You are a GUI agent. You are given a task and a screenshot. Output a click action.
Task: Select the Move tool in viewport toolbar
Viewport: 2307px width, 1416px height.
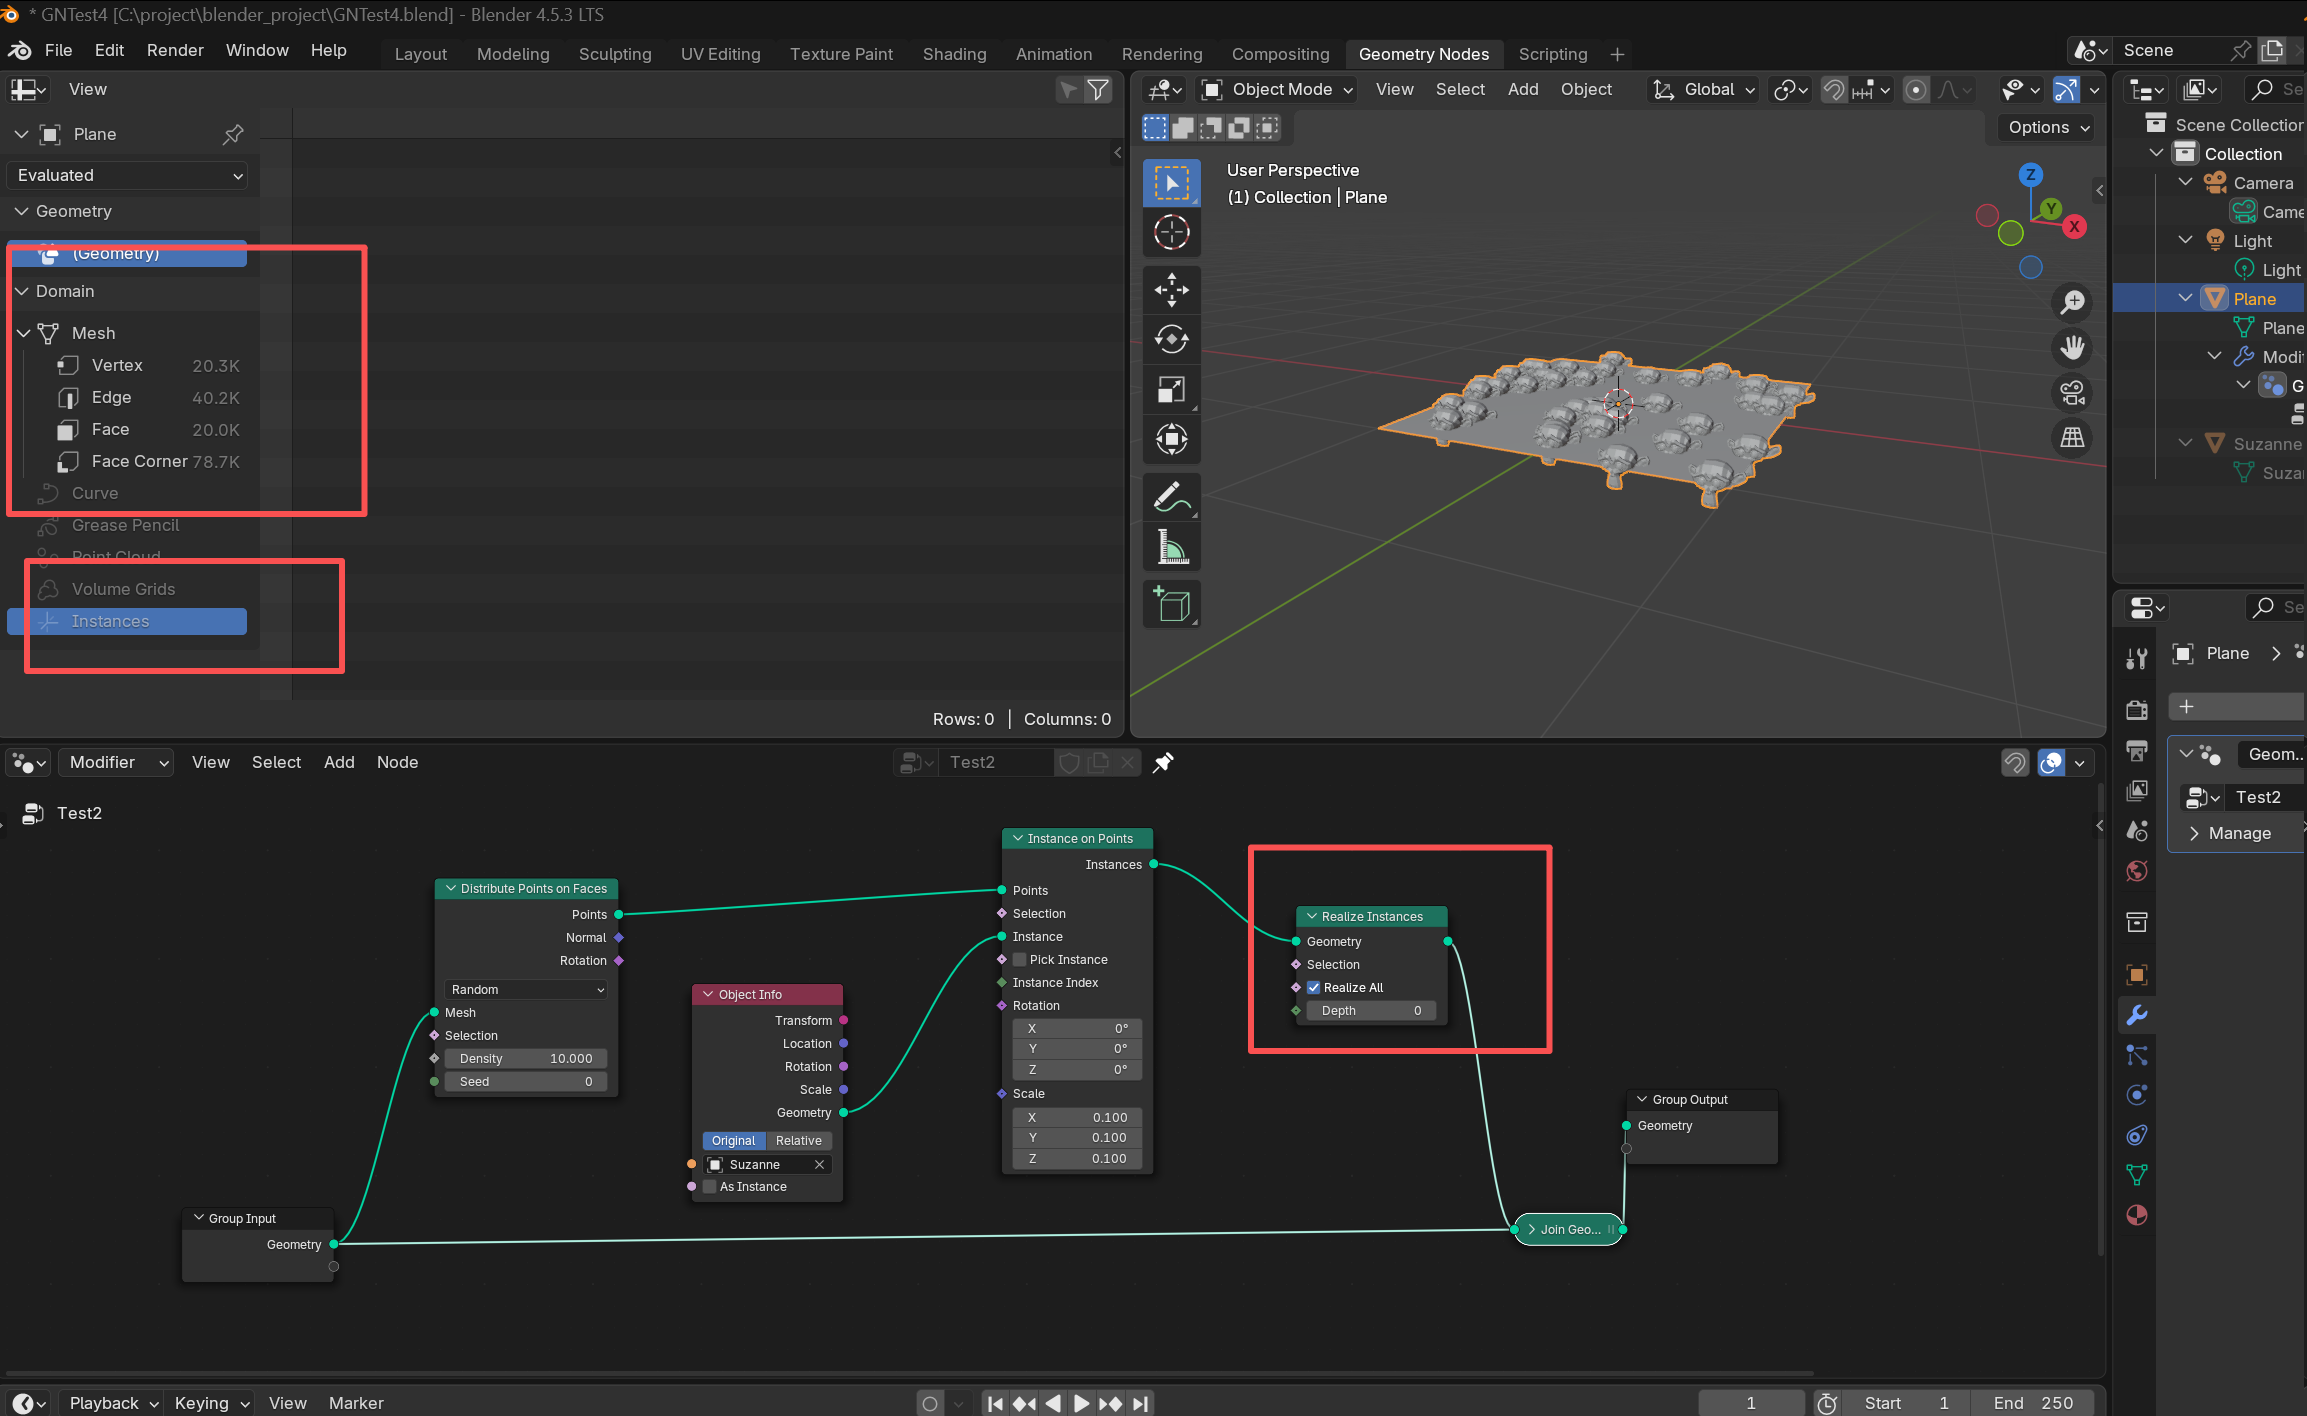click(x=1171, y=290)
